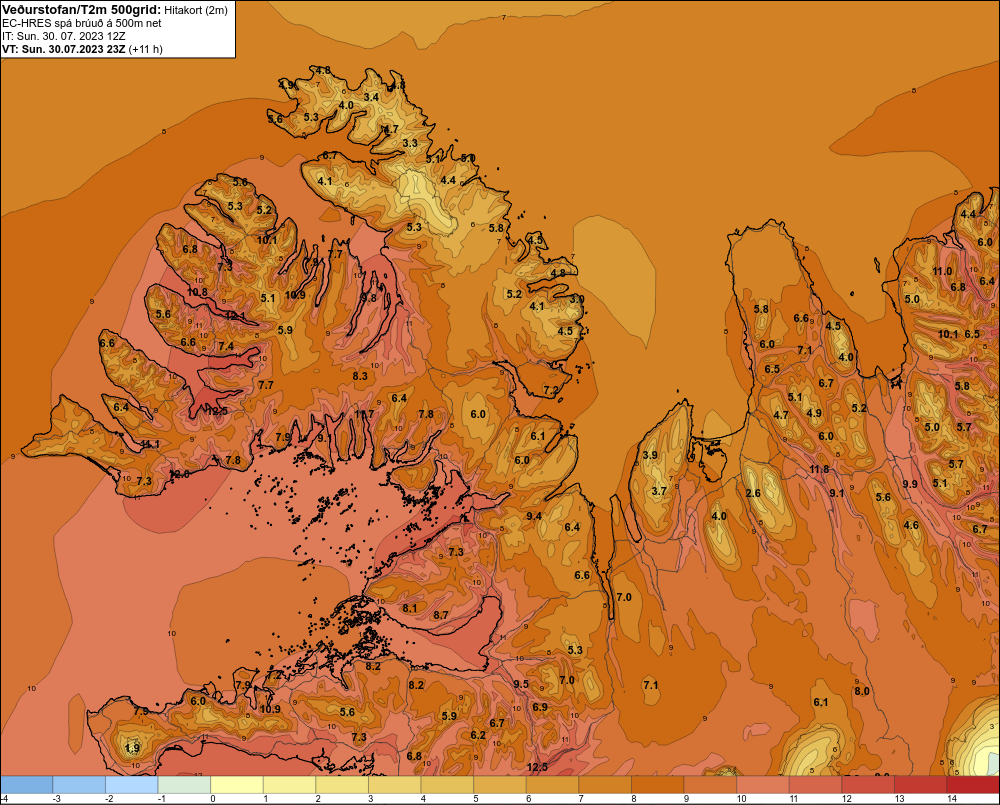This screenshot has height=805, width=1000.
Task: Pick the pale yellow legend swatch between 0 and 1
Action: coord(237,785)
